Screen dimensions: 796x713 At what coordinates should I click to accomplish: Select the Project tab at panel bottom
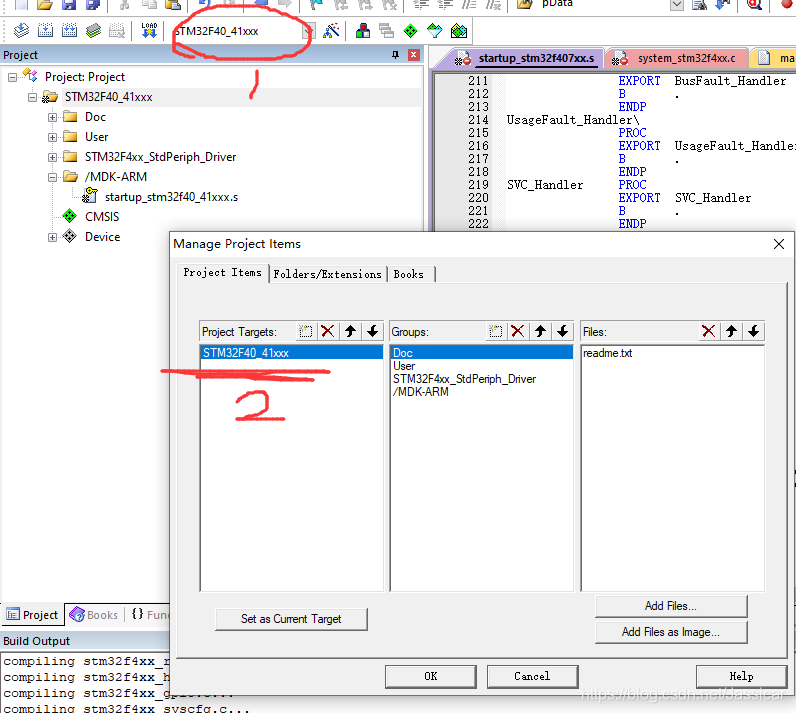(x=32, y=615)
